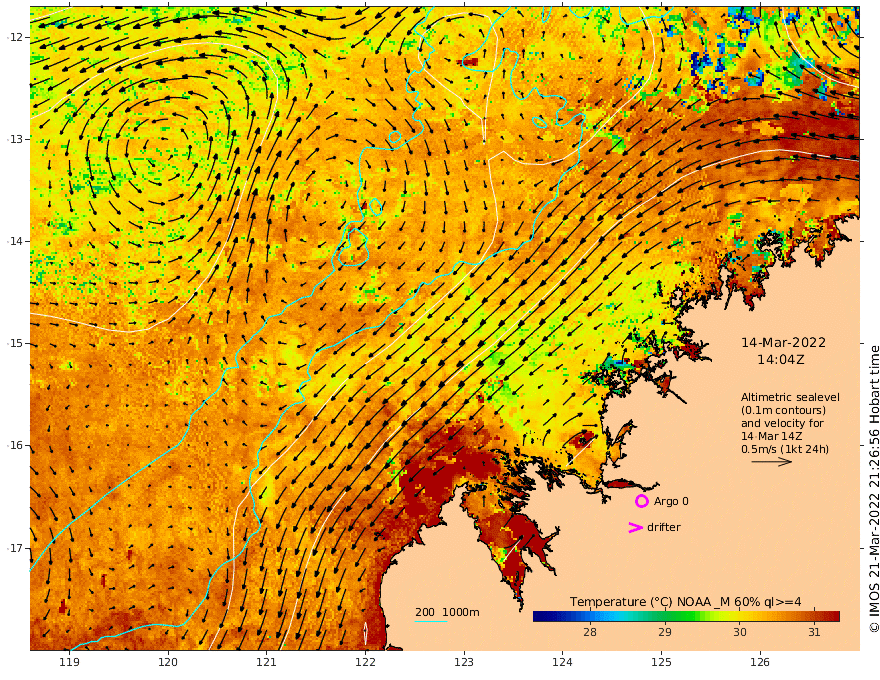Click the 'and velocity for' caption line
The image size is (880, 680).
pyautogui.click(x=782, y=423)
